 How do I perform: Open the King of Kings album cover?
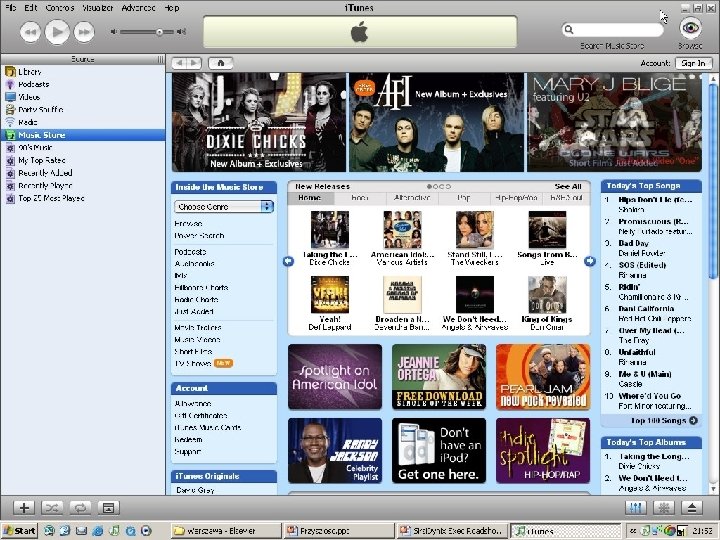click(547, 295)
